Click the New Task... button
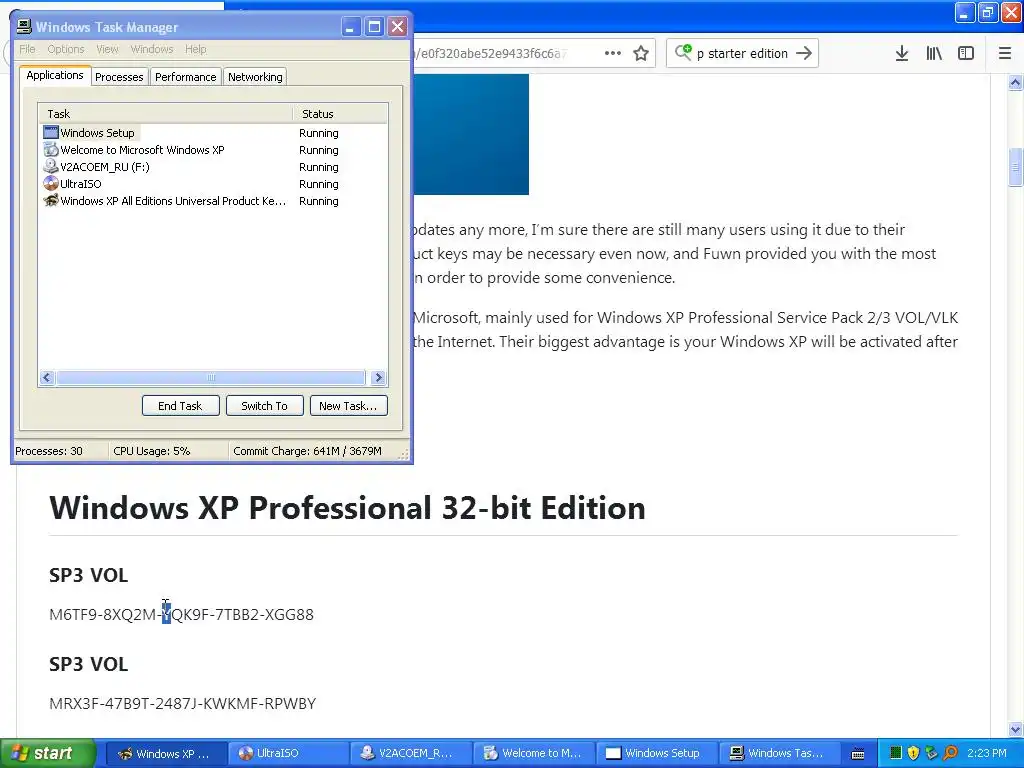This screenshot has width=1024, height=768. (348, 406)
